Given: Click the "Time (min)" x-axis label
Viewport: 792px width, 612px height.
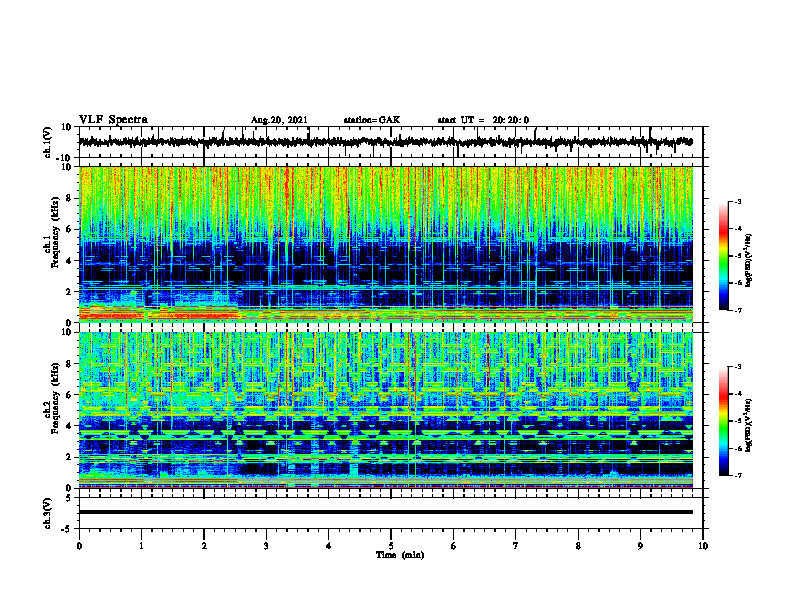Looking at the screenshot, I should [400, 555].
